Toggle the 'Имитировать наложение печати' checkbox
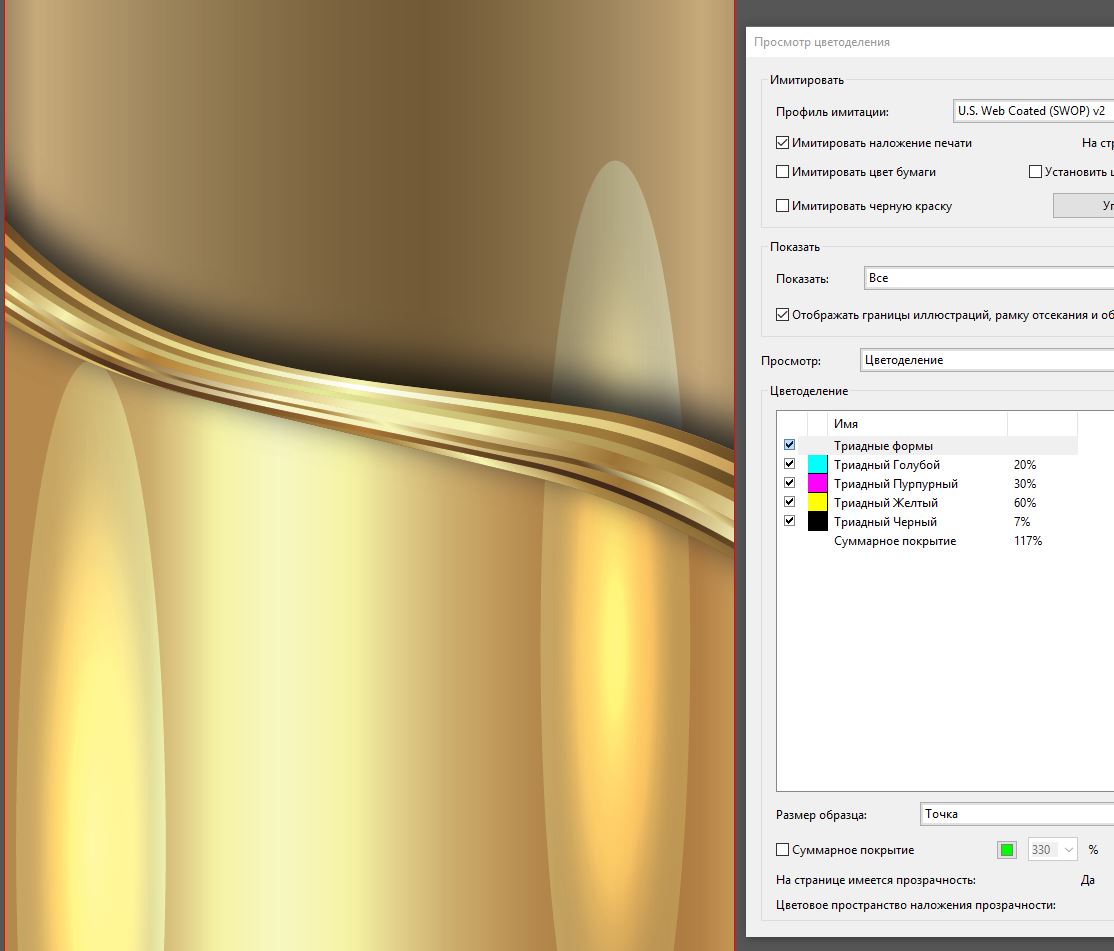 (782, 143)
